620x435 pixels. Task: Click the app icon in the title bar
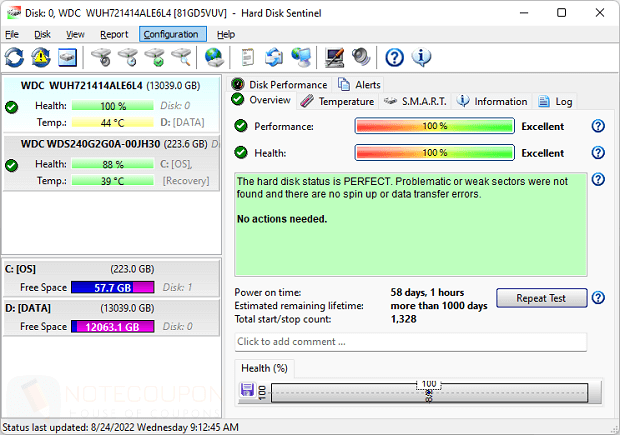coord(14,13)
